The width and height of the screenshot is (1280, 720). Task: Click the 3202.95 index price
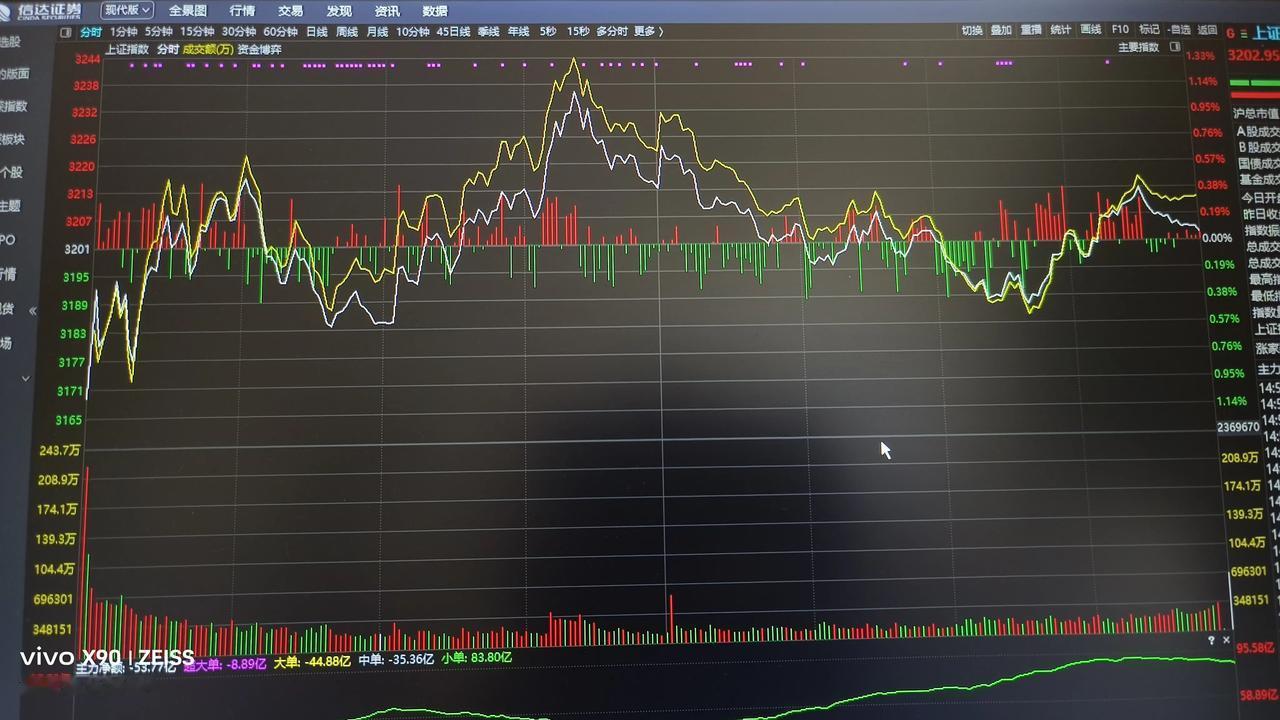pos(1254,56)
